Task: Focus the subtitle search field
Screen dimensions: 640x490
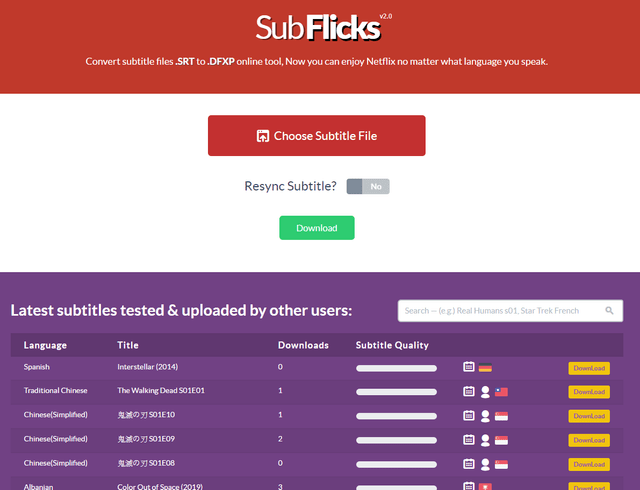Action: (510, 311)
